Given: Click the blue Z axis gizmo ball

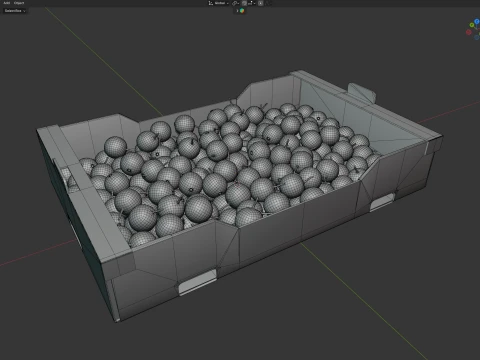Looking at the screenshot, I should (477, 21).
